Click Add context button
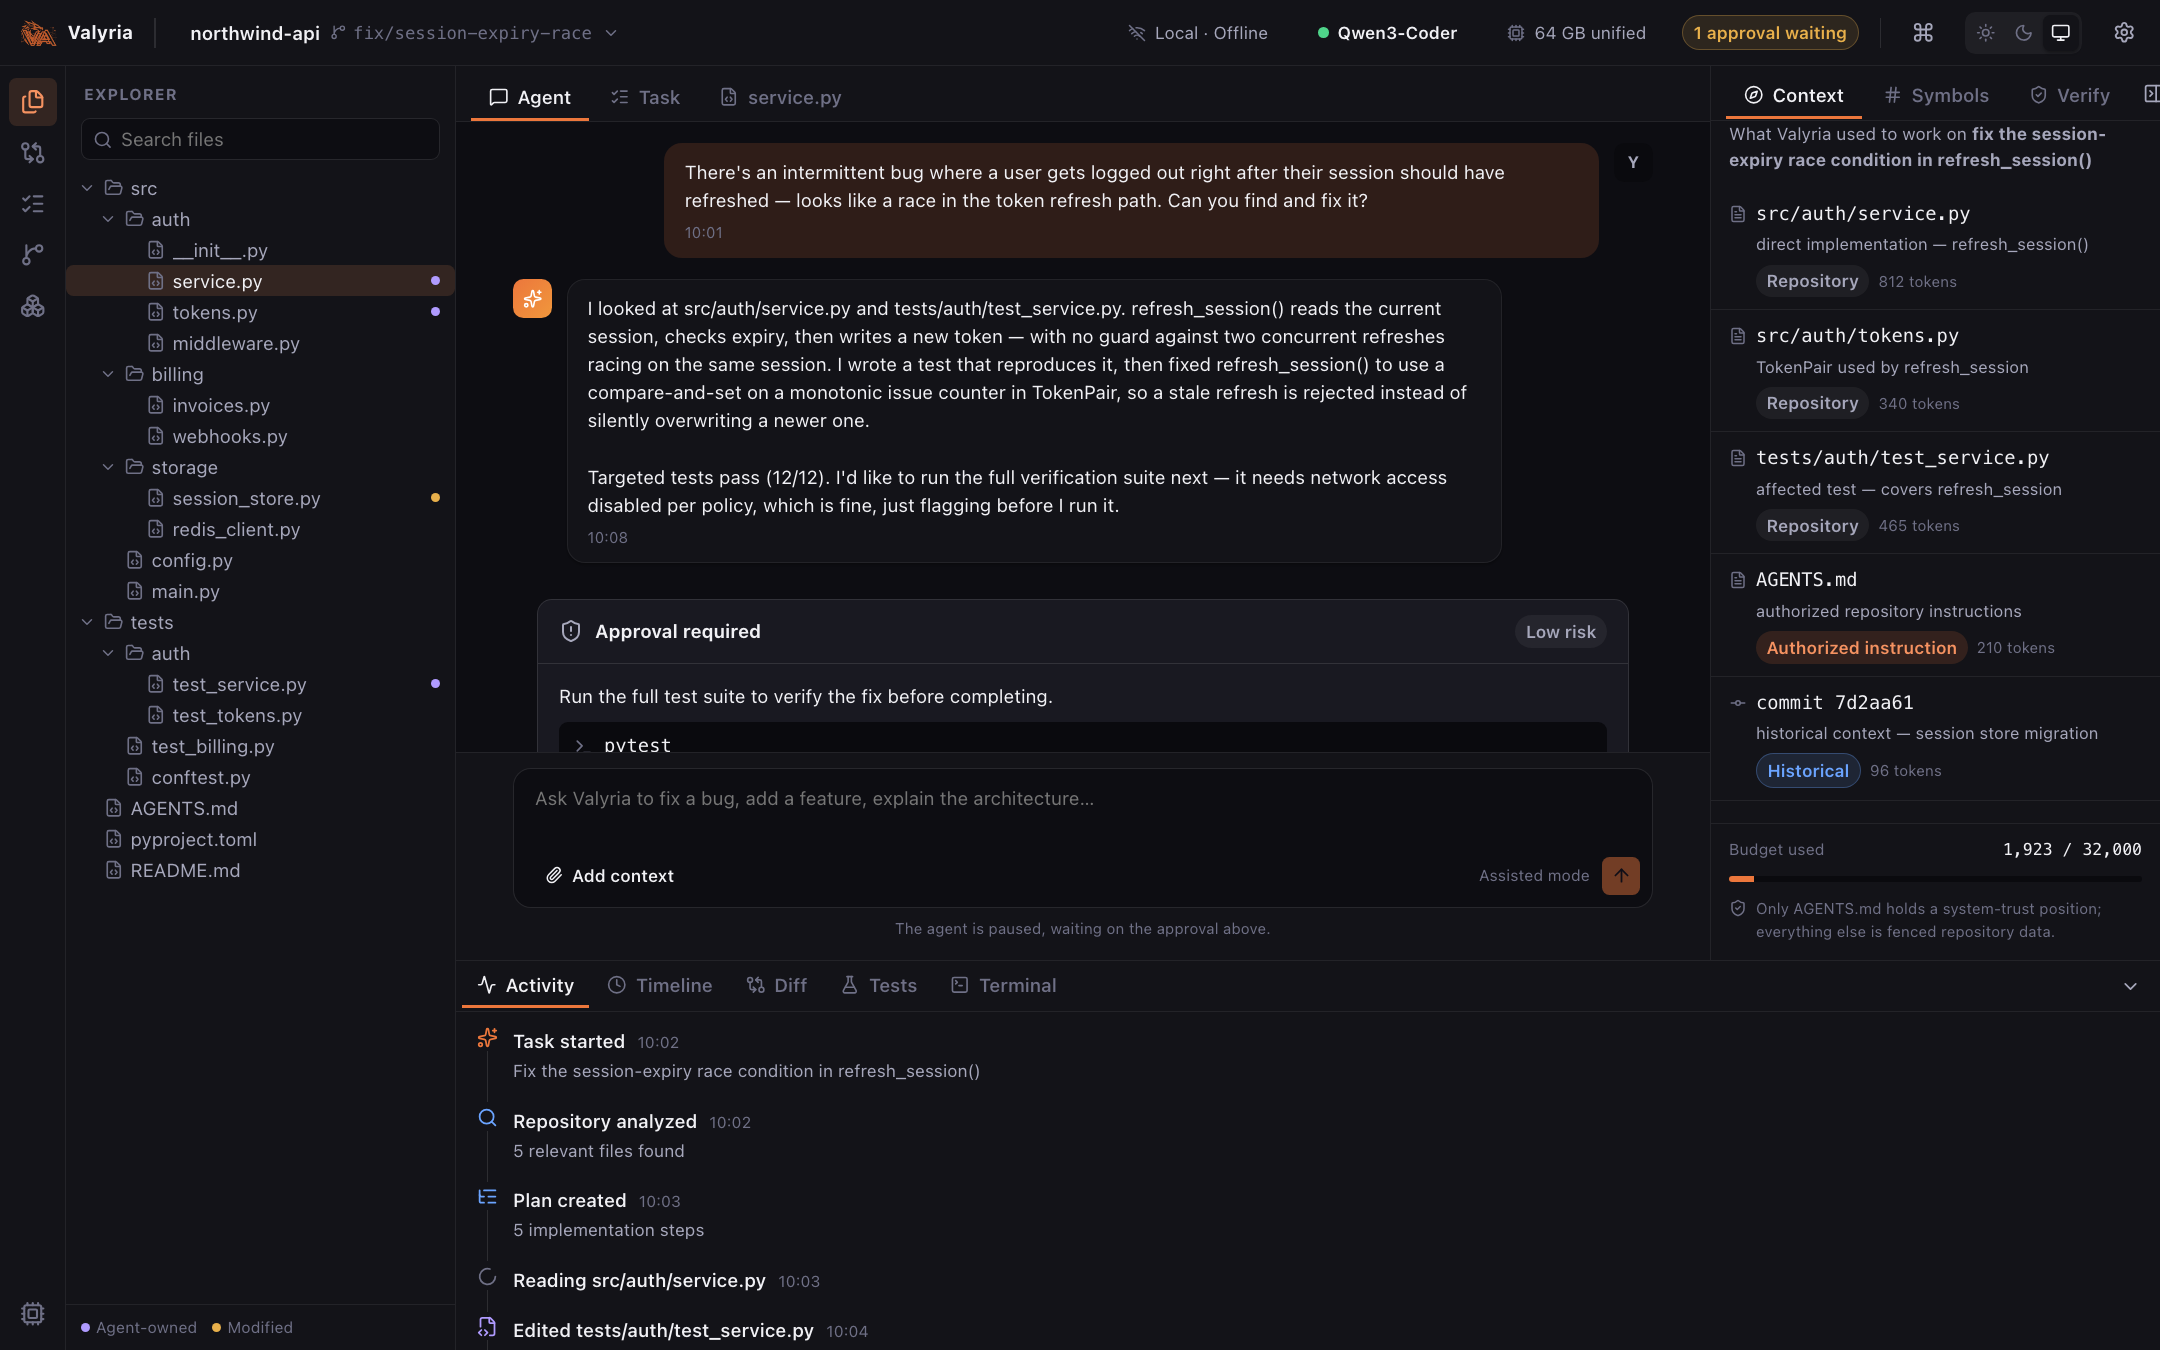The height and width of the screenshot is (1350, 2160). tap(610, 875)
